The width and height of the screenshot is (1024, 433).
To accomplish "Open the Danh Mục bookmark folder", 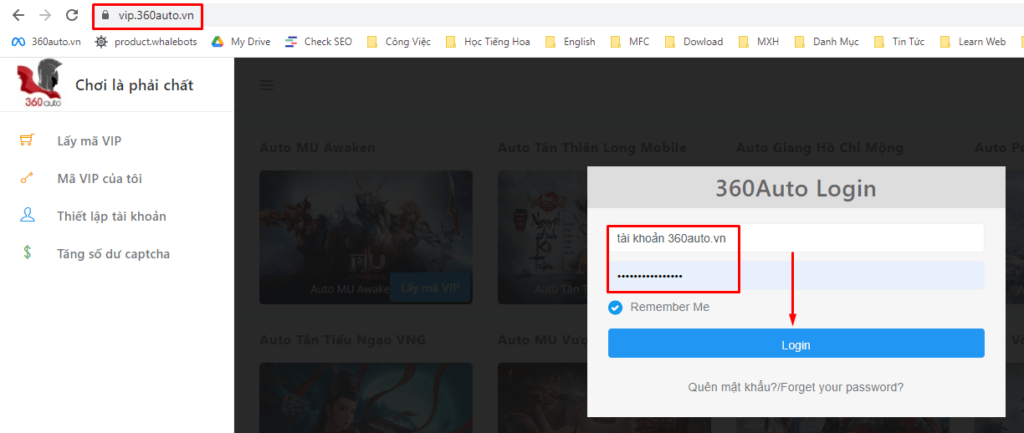I will coord(826,42).
